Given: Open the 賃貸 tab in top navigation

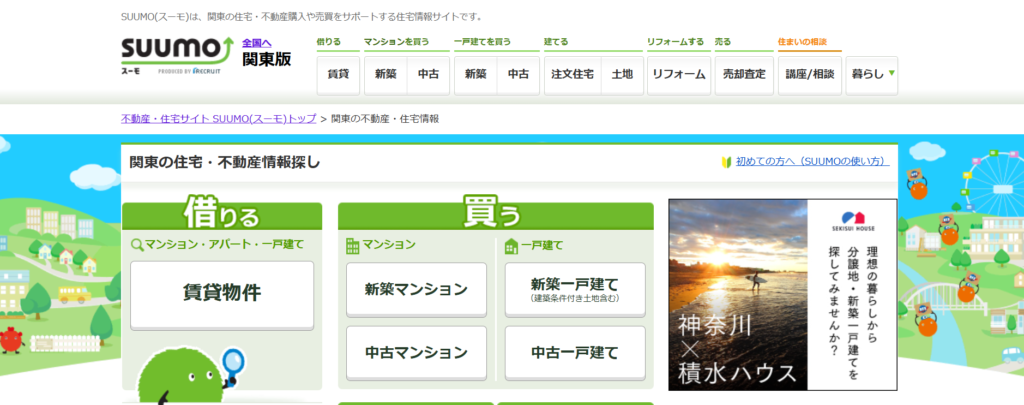Looking at the screenshot, I should 338,75.
